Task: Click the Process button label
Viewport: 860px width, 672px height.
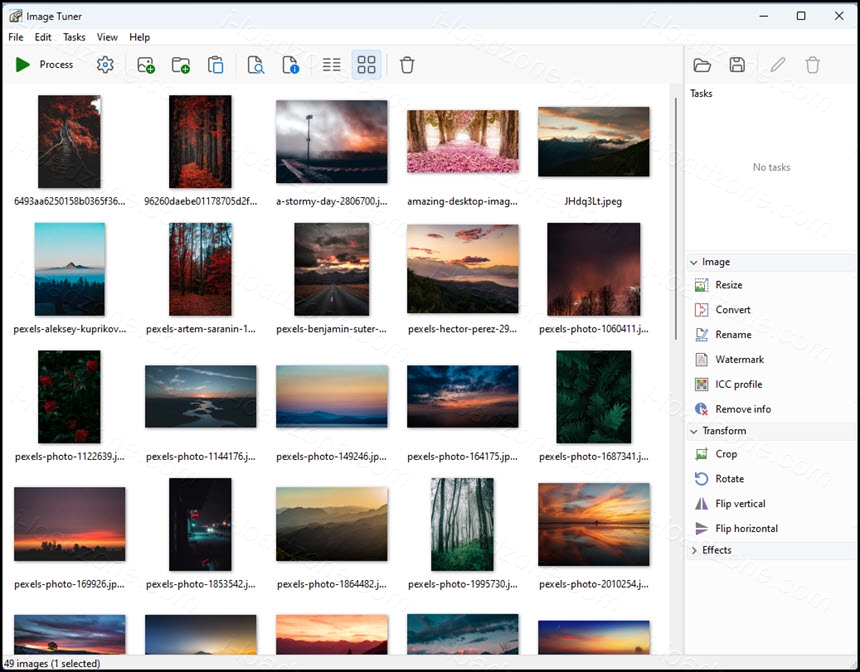Action: [56, 65]
